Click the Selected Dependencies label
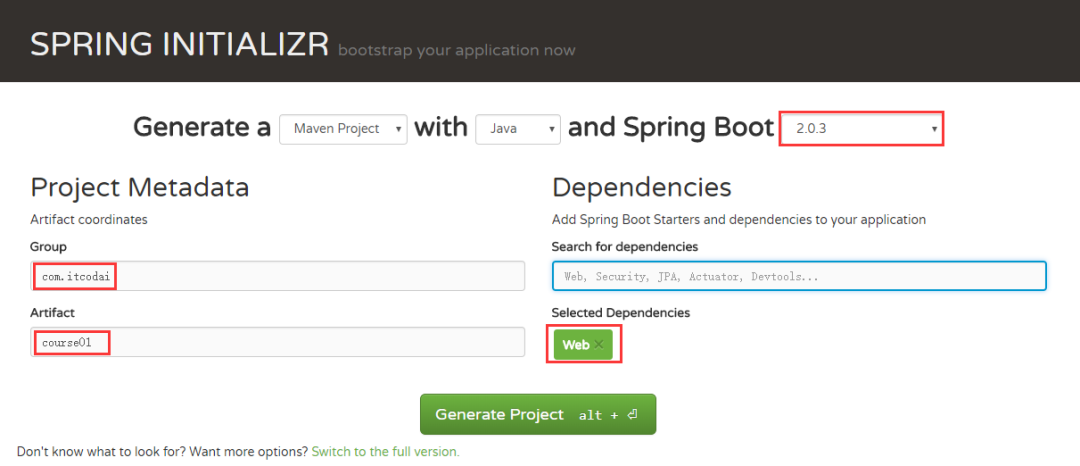 coord(620,313)
